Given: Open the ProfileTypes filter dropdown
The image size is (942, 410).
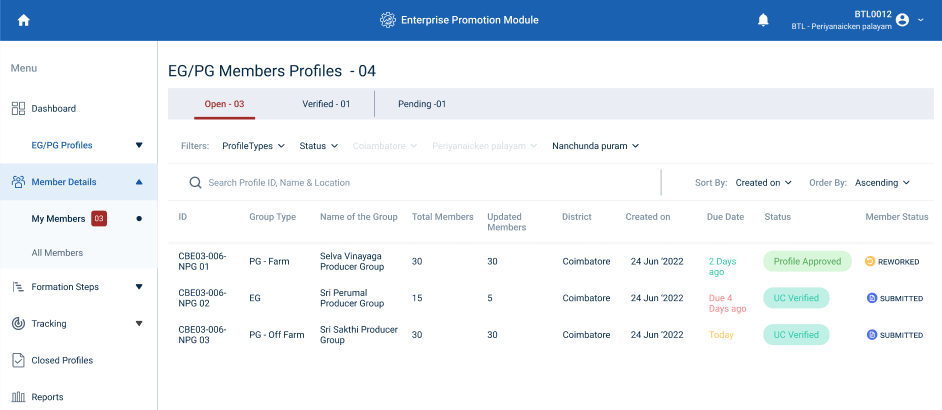Looking at the screenshot, I should (x=253, y=146).
